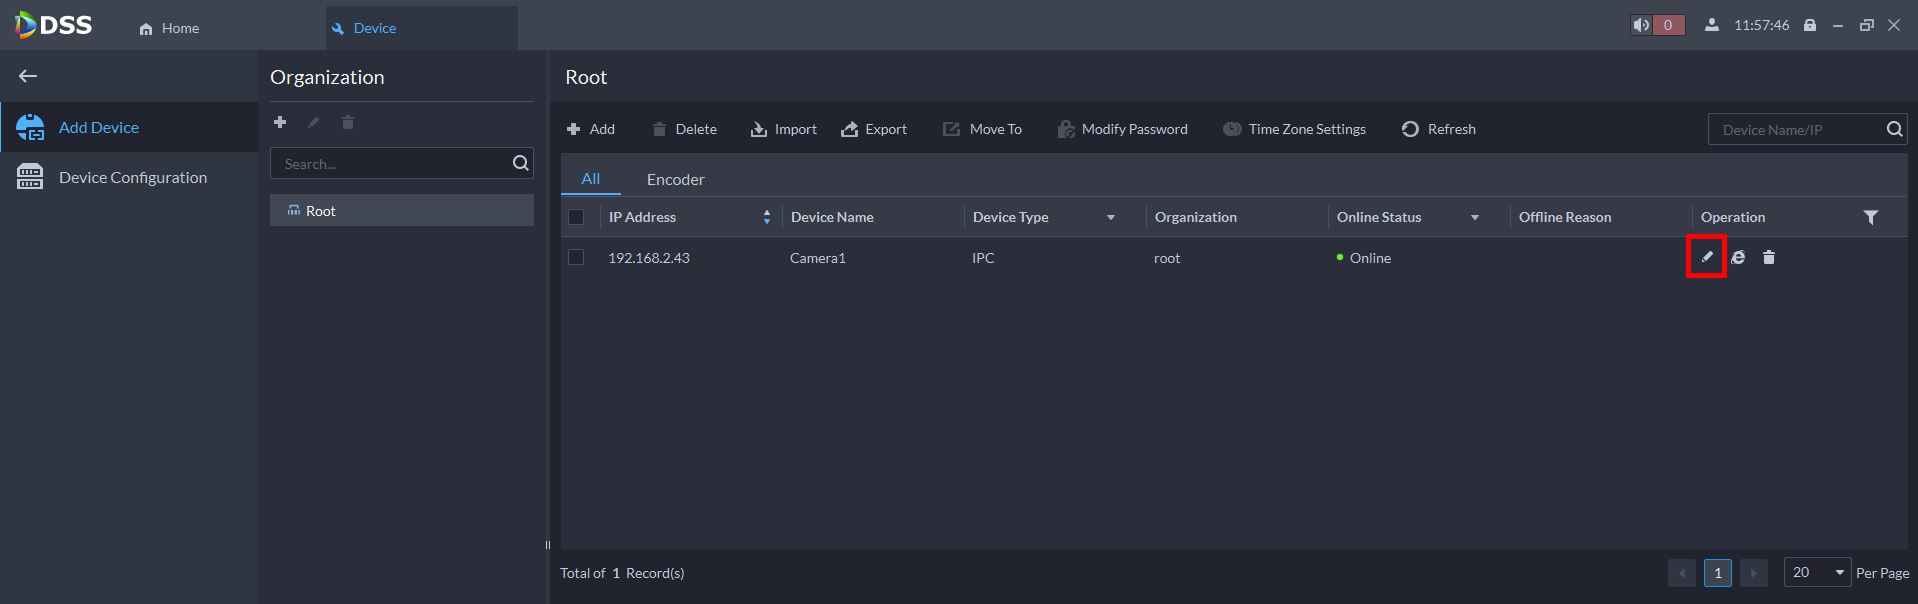
Task: Click the Device Name/IP search field
Action: click(1795, 129)
